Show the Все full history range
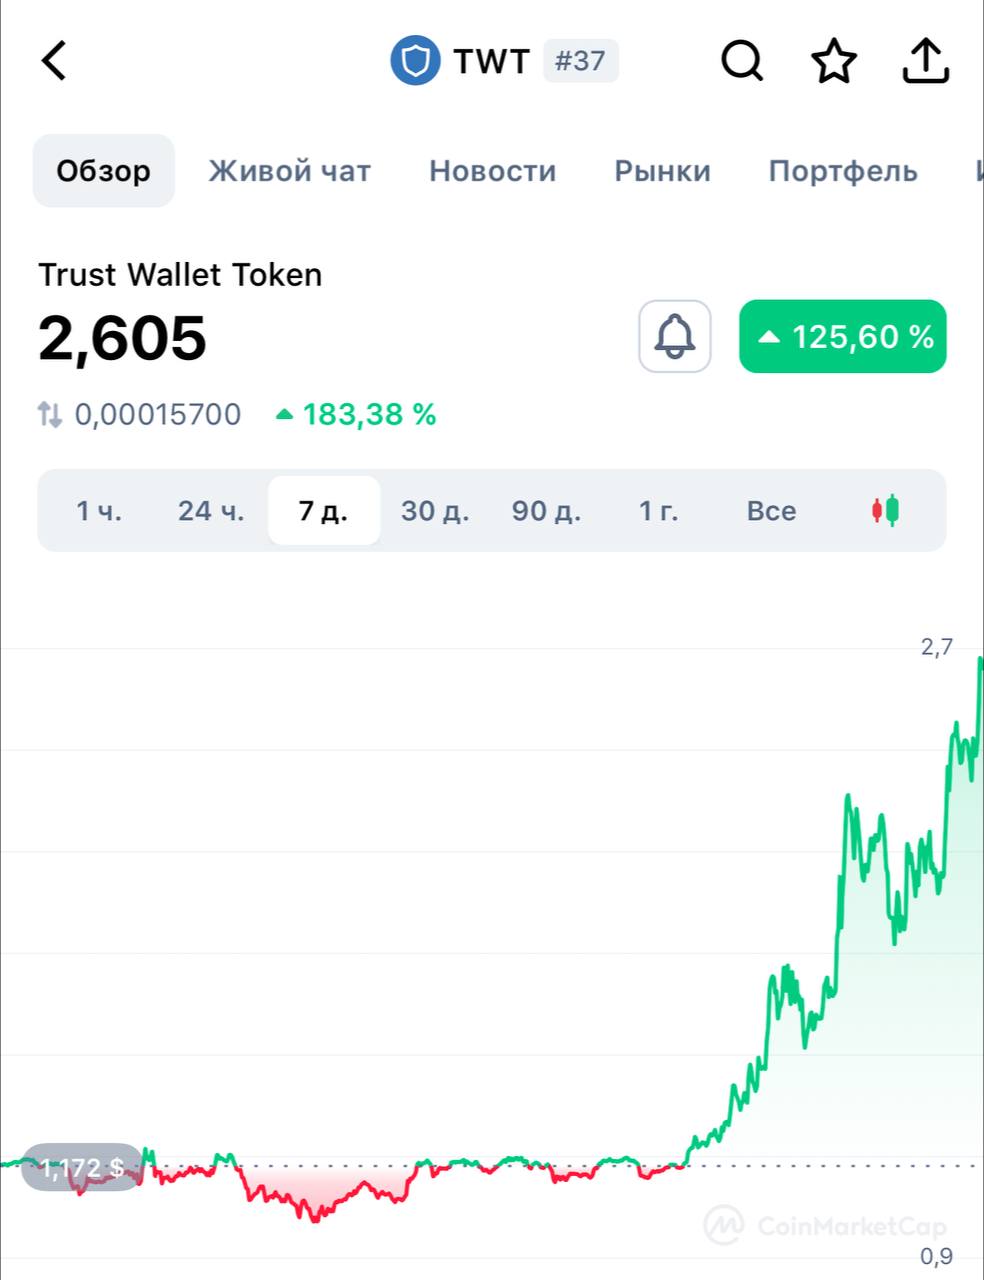 (x=771, y=511)
